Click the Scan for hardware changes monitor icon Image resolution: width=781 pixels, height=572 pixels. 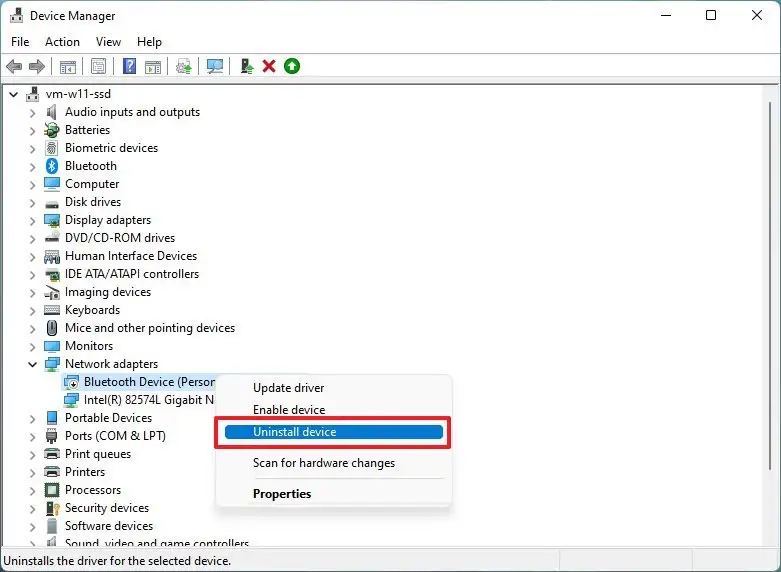click(x=214, y=66)
